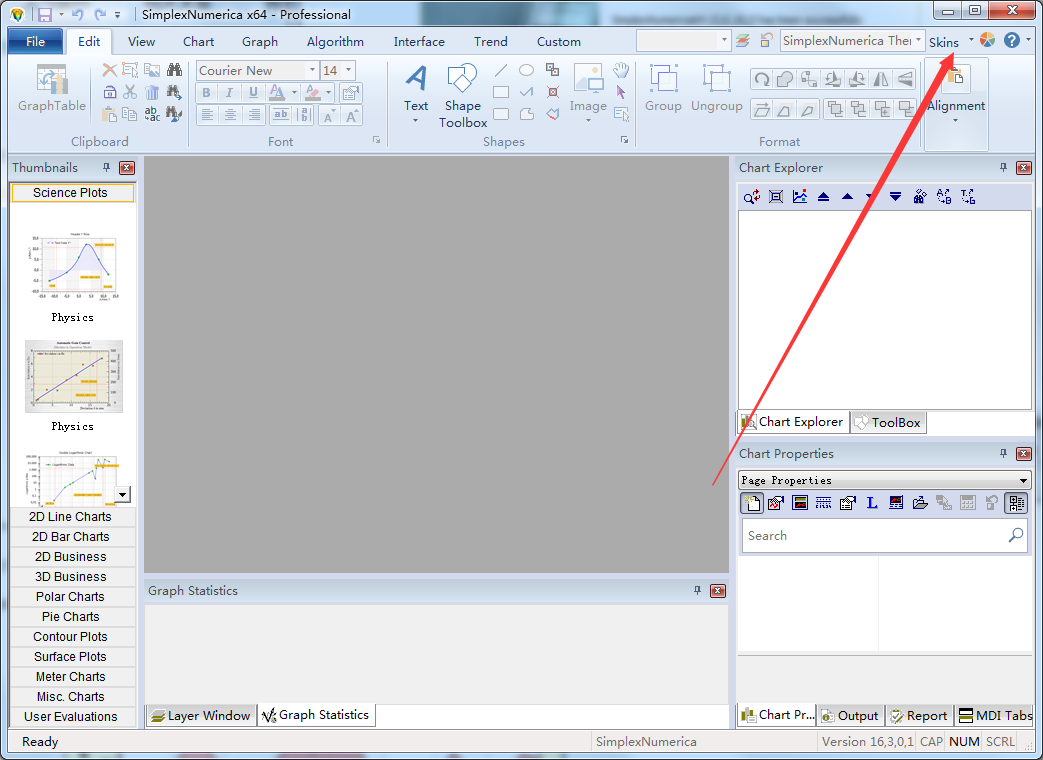Select the ellipse shape tool
Image resolution: width=1043 pixels, height=760 pixels.
[526, 70]
